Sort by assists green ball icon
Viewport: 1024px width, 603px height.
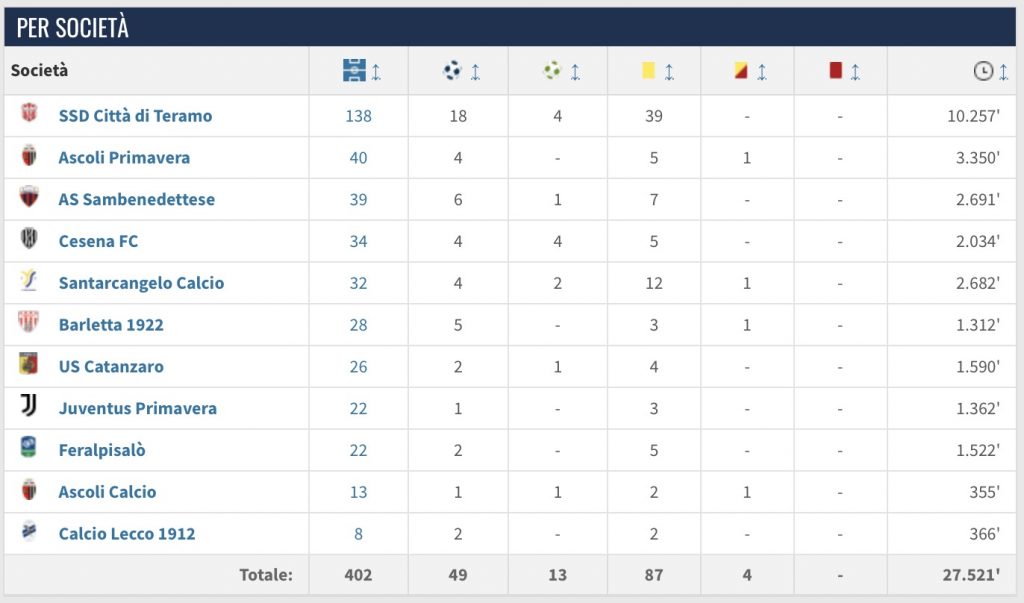(553, 71)
